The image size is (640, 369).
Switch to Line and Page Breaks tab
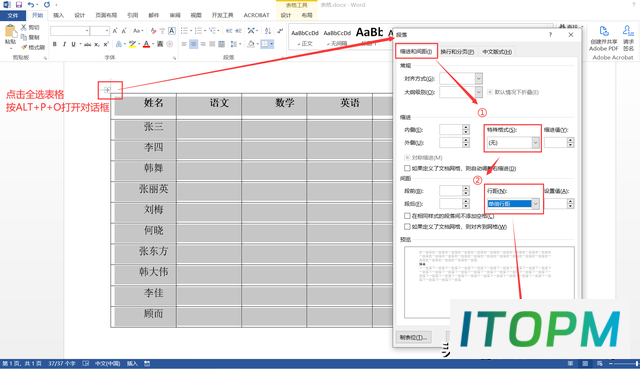457,52
